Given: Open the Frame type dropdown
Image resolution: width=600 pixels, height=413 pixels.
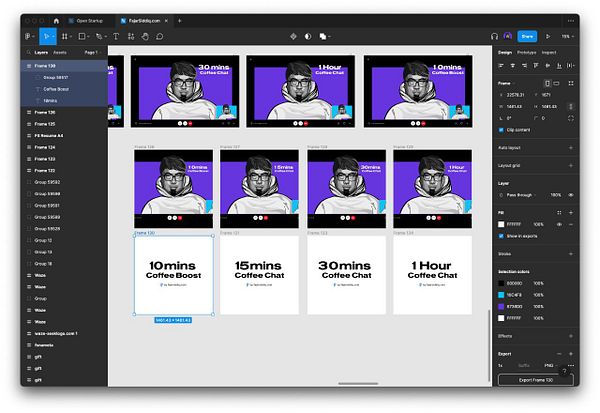Looking at the screenshot, I should 507,83.
